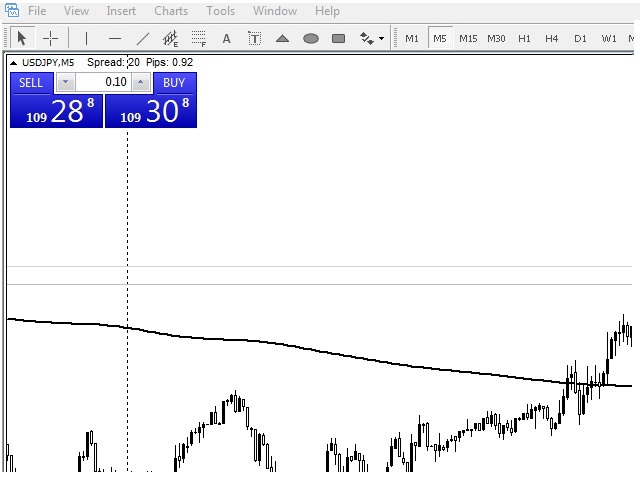Image resolution: width=640 pixels, height=480 pixels.
Task: Select the horizontal line tool
Action: click(x=115, y=39)
